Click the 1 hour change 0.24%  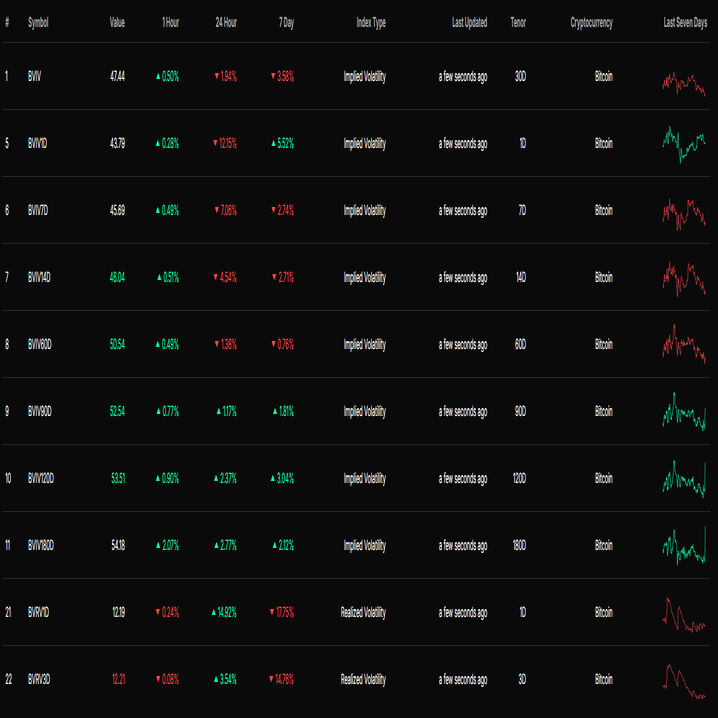(167, 612)
